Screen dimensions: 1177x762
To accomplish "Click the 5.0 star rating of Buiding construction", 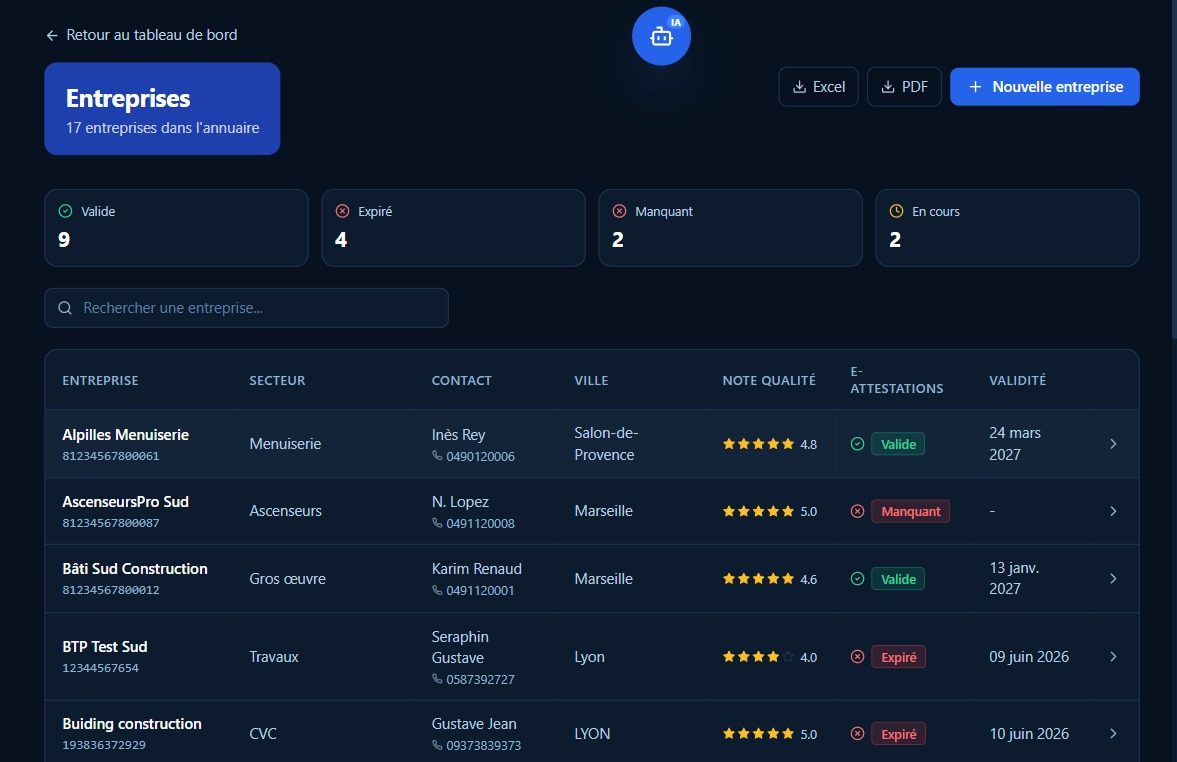I will [769, 733].
